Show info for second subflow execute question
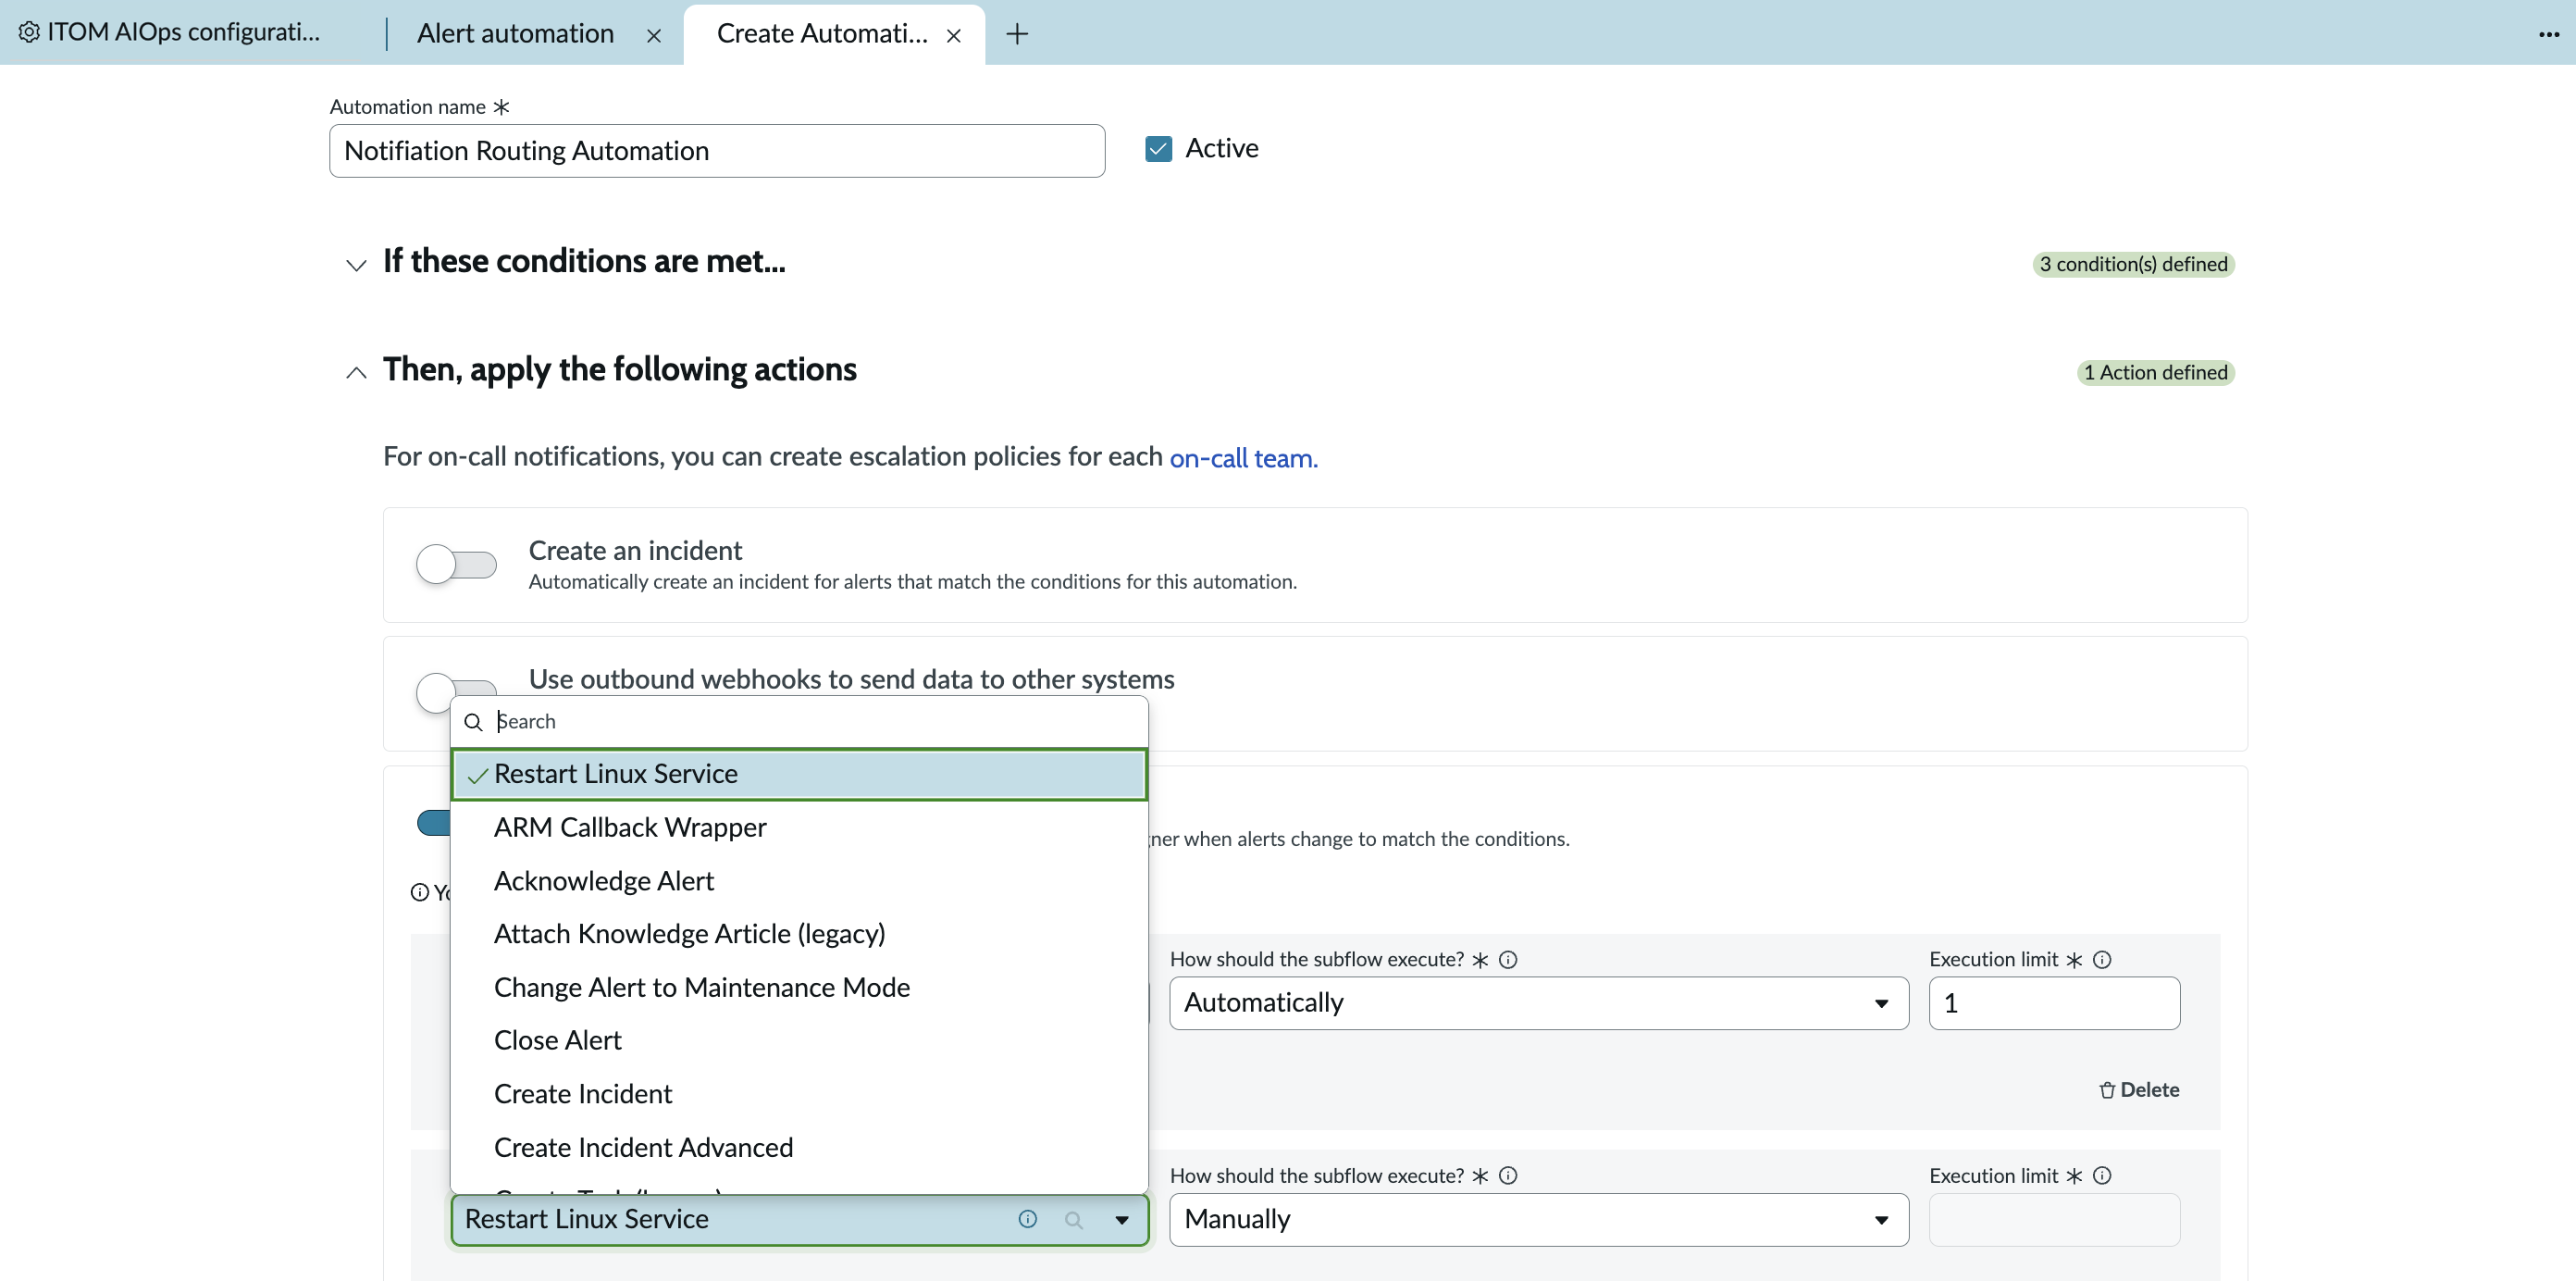2576x1281 pixels. pyautogui.click(x=1508, y=1175)
